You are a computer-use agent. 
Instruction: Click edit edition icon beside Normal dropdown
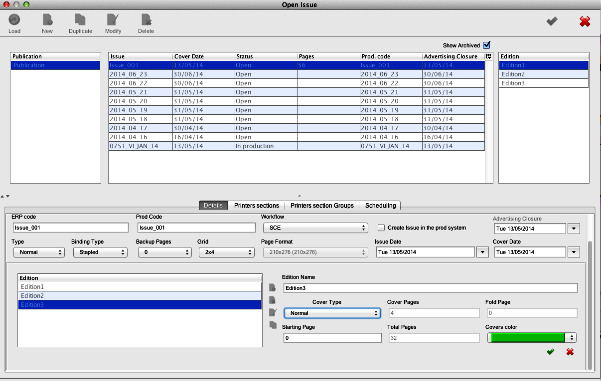(273, 312)
